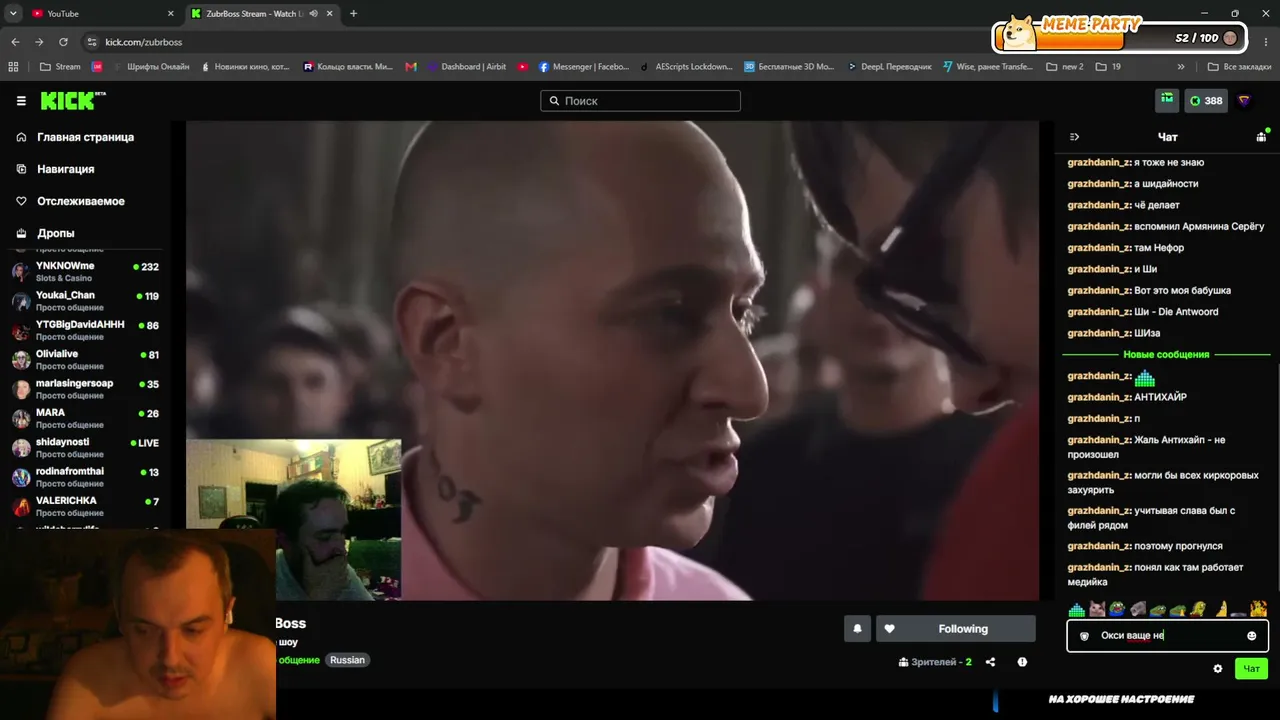
Task: Open a new browser tab
Action: click(x=353, y=14)
